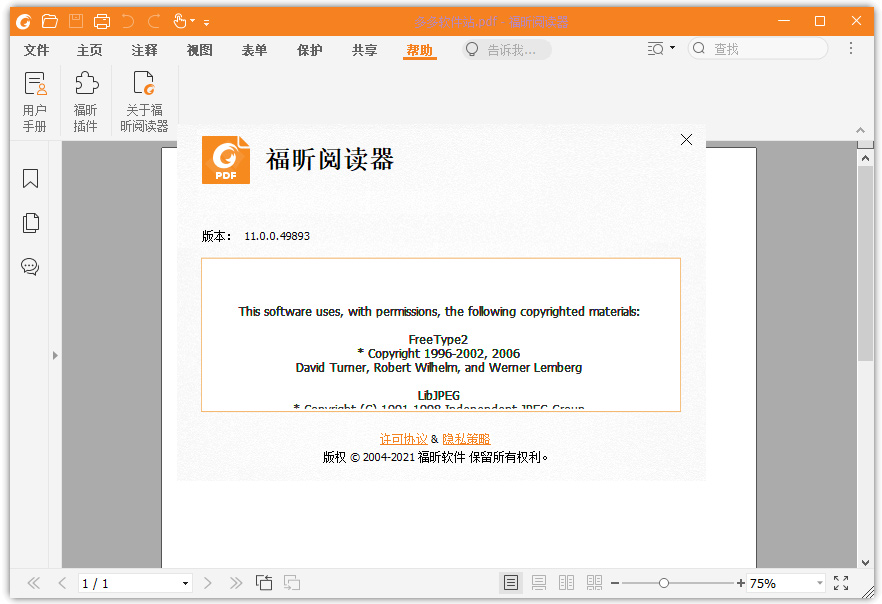Viewport: 882px width, 604px height.
Task: Enter fullscreen via the status bar icon
Action: click(841, 582)
